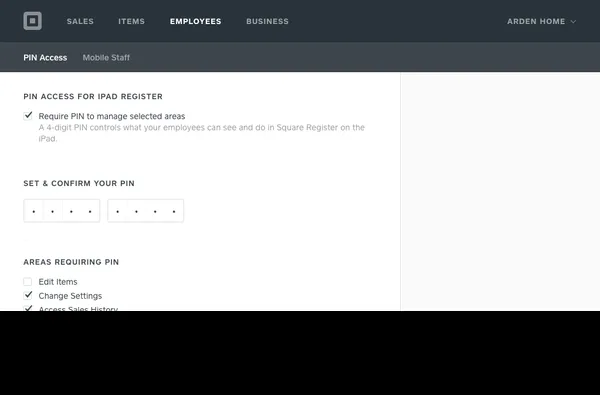Go to the Employees section
Viewport: 600px width, 395px height.
click(196, 21)
